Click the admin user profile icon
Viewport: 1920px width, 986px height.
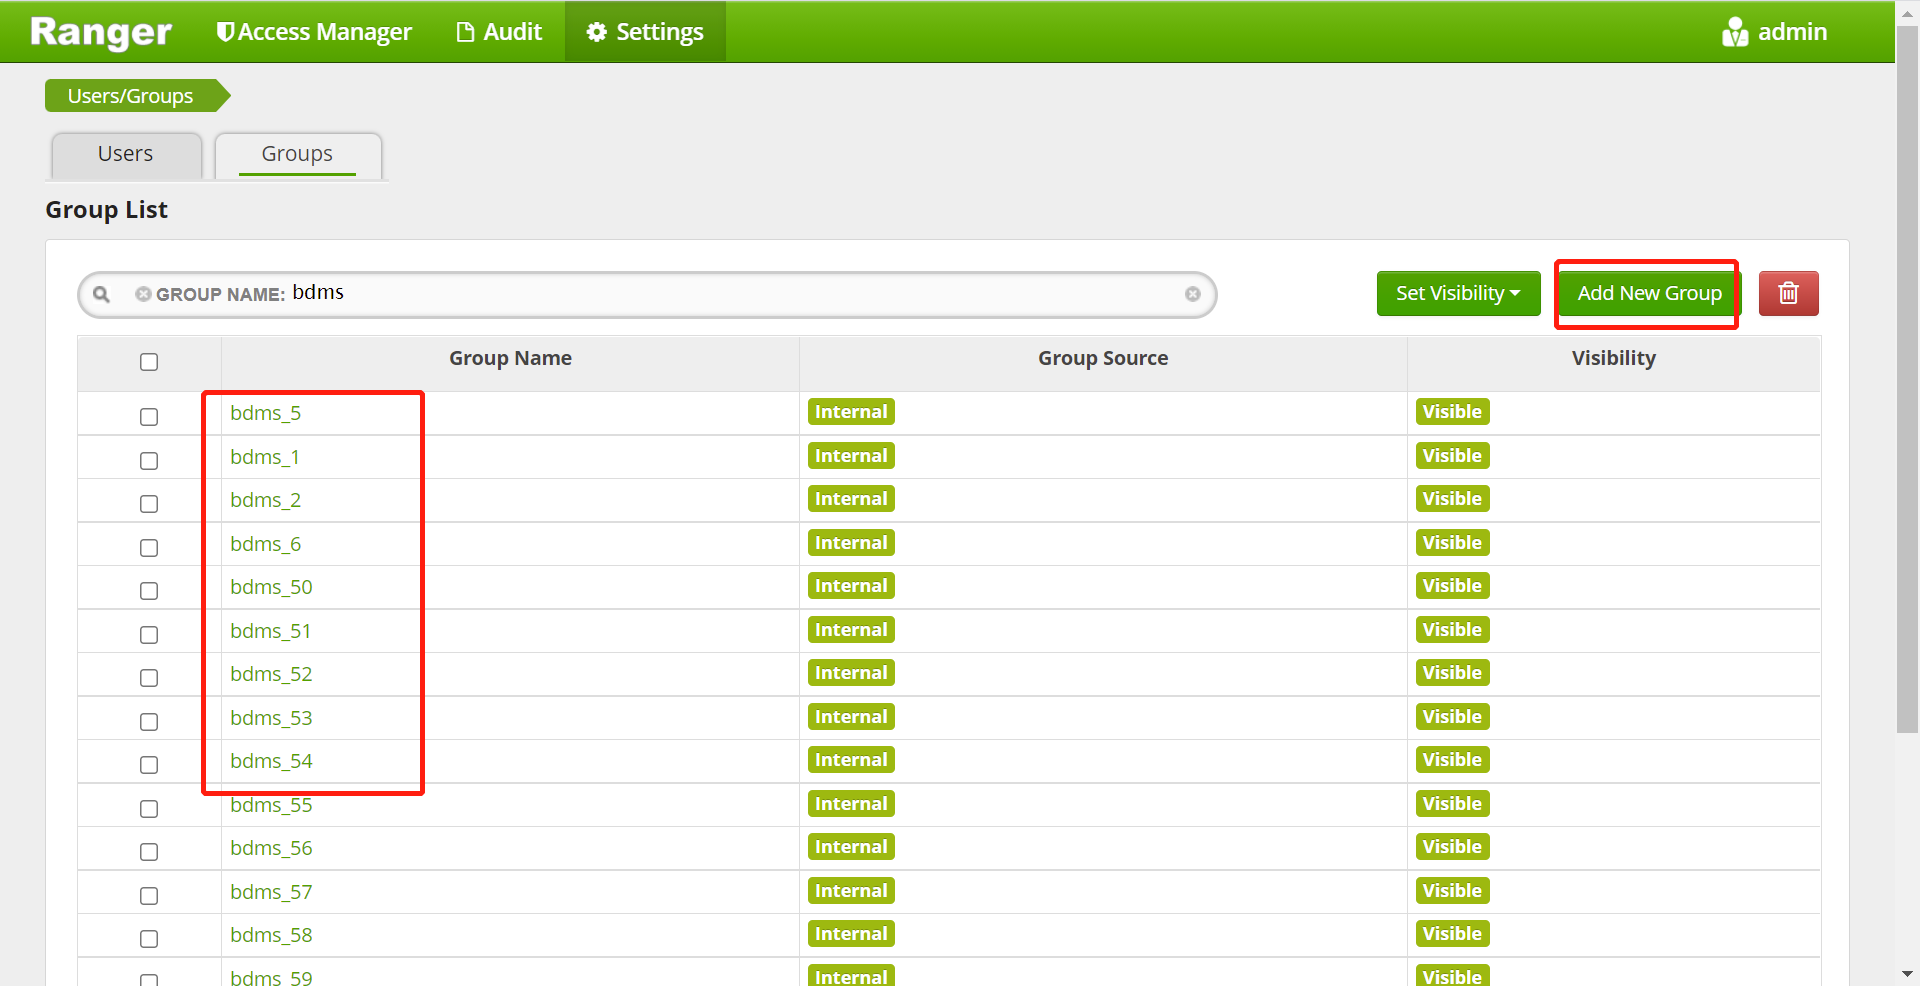coord(1734,32)
